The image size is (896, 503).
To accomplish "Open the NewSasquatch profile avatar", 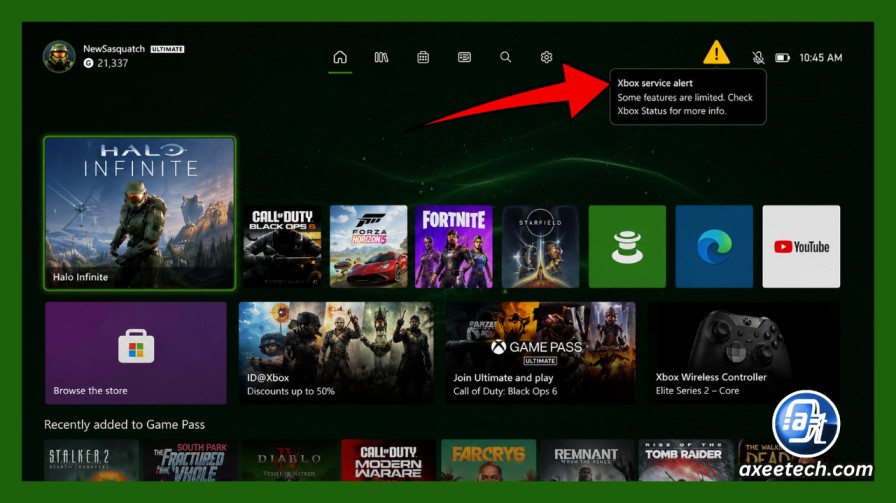I will [x=59, y=57].
